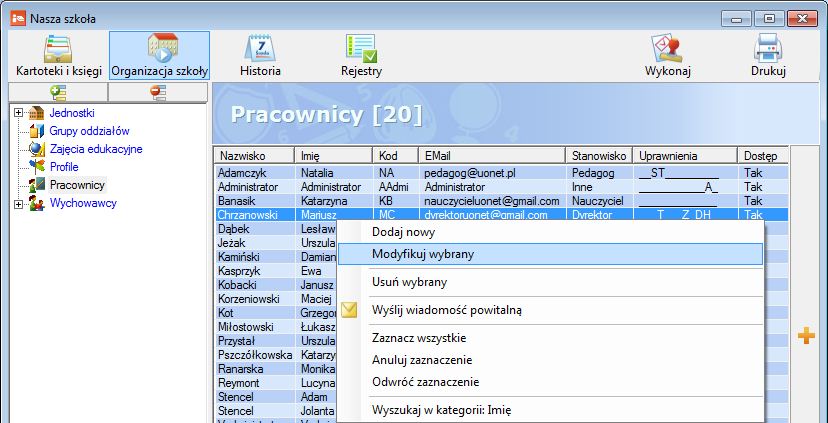Select the Pszczółkowska row
The height and width of the screenshot is (423, 828).
pos(276,355)
